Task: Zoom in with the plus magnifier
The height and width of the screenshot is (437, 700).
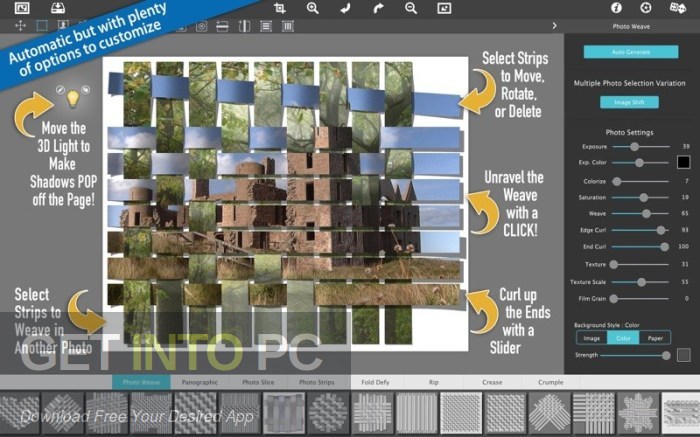Action: tap(312, 8)
